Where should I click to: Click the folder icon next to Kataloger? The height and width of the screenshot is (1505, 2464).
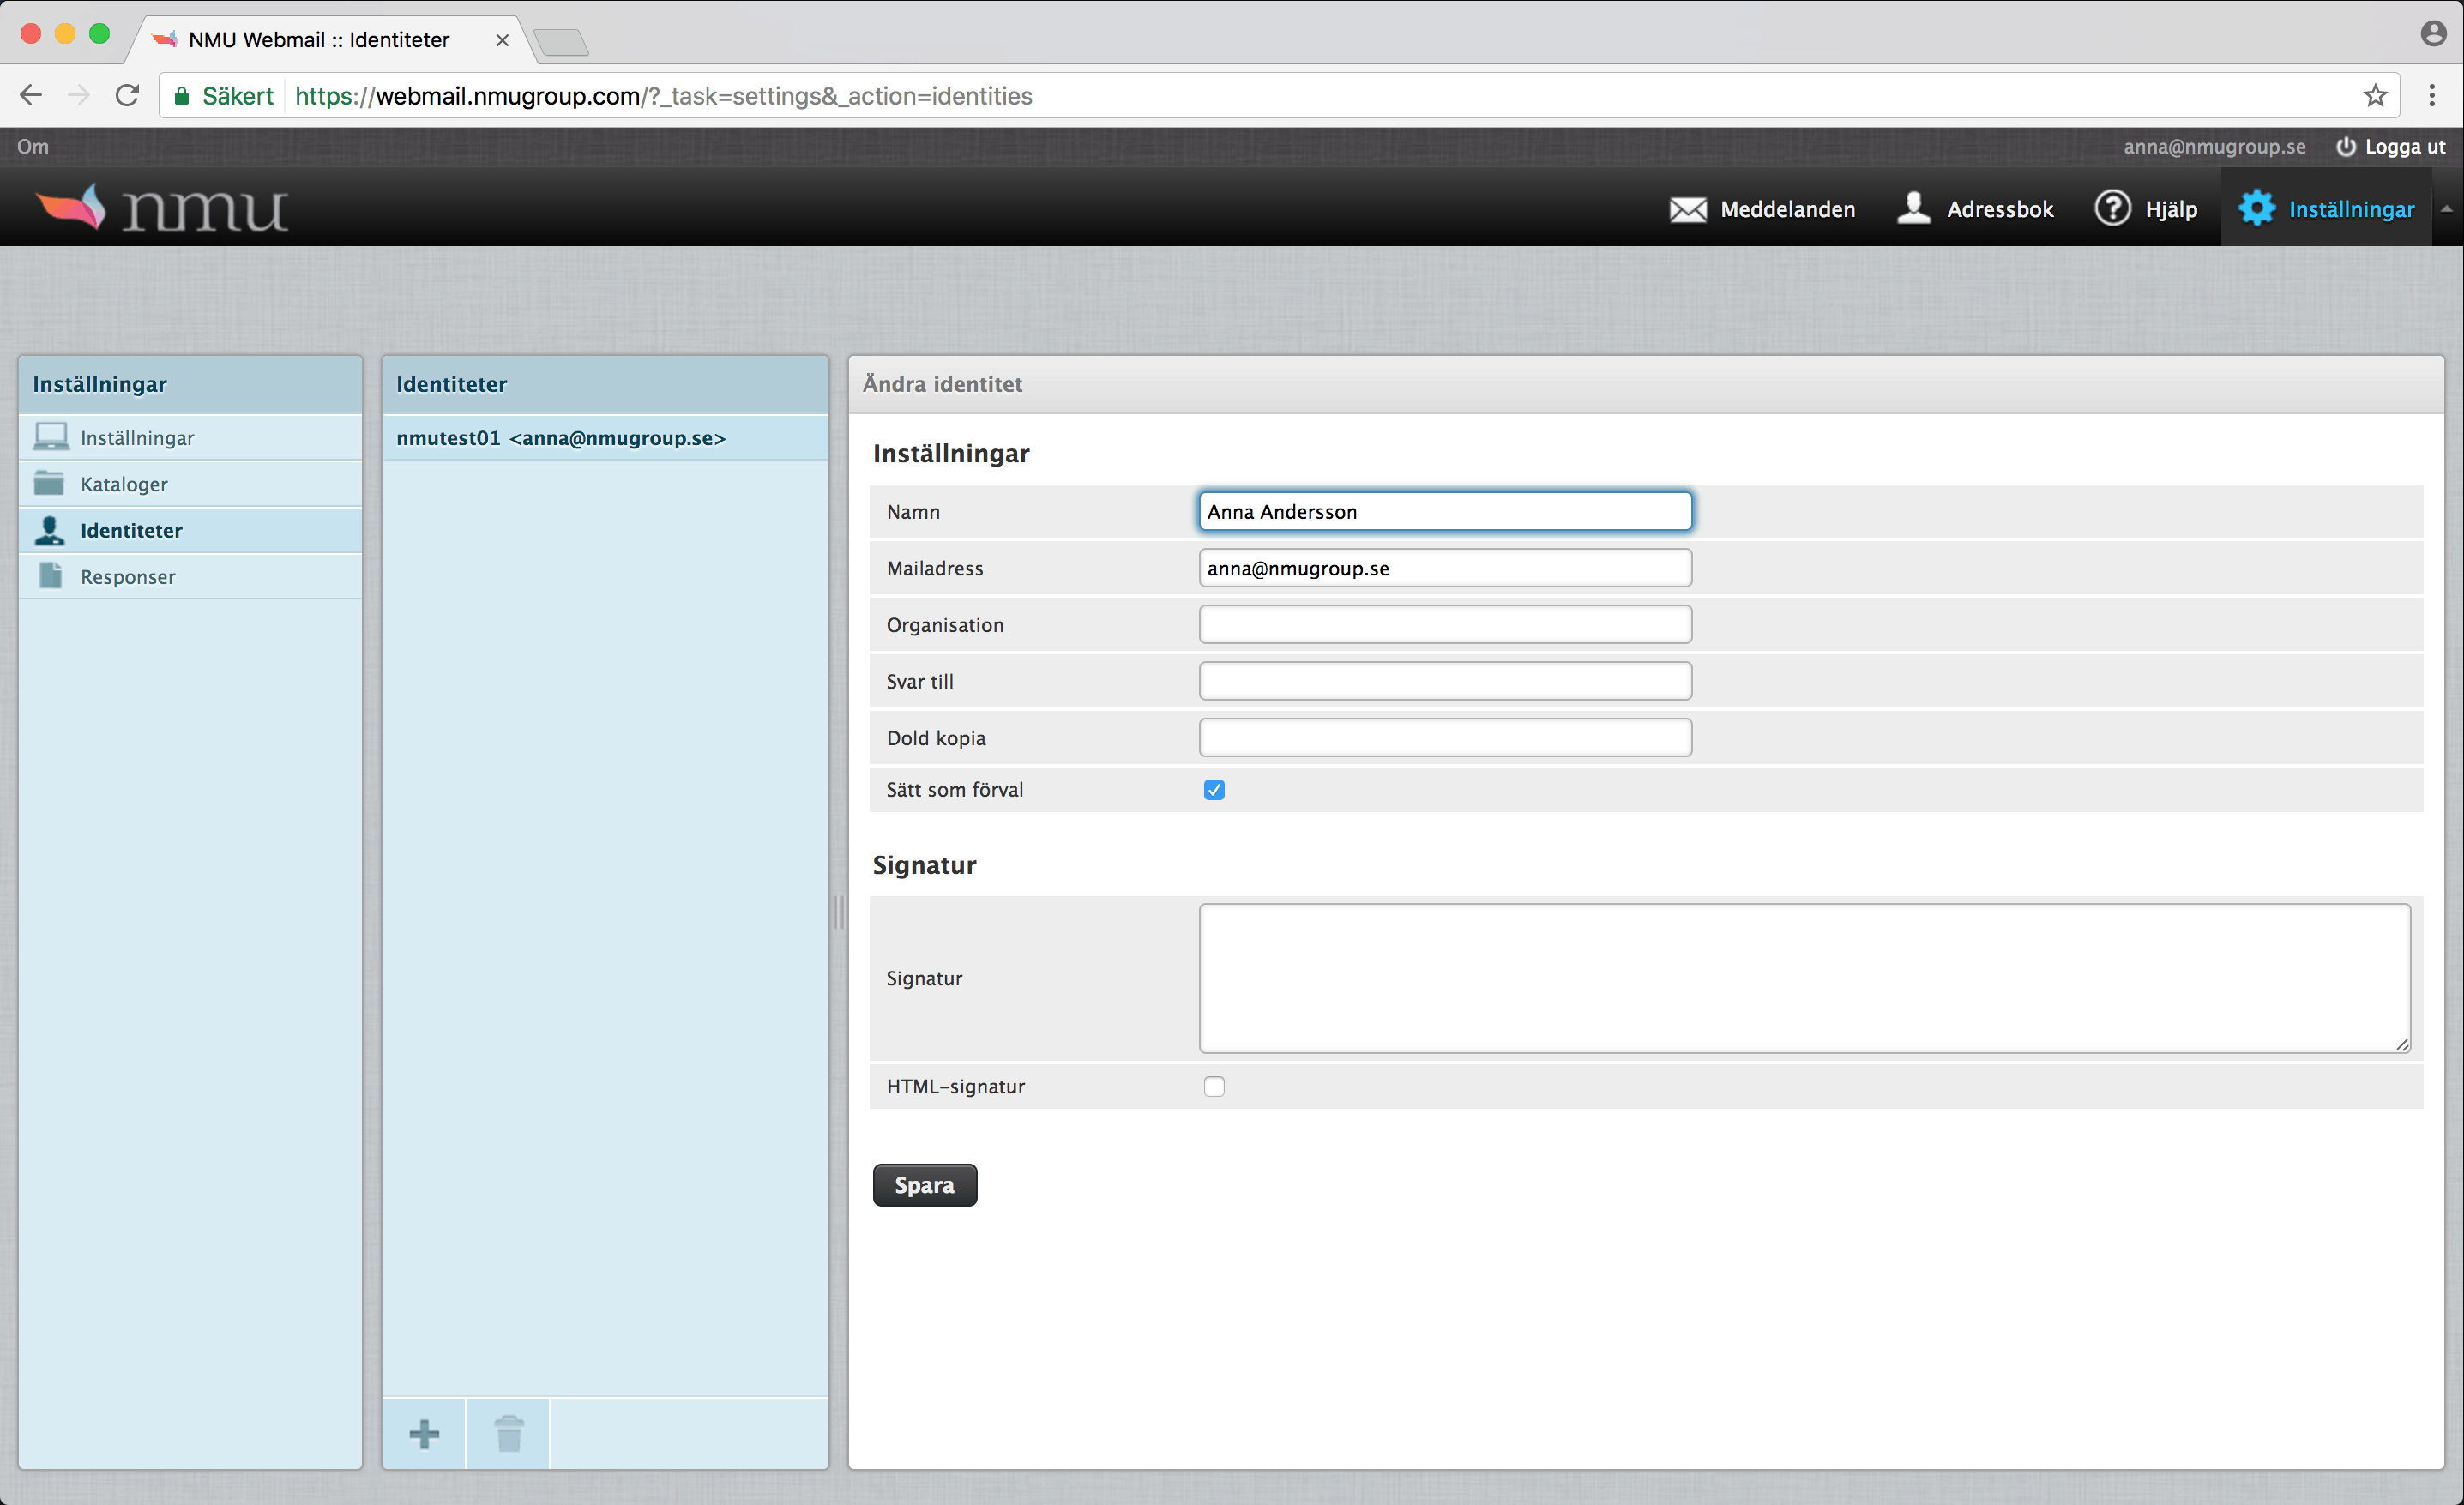(49, 483)
